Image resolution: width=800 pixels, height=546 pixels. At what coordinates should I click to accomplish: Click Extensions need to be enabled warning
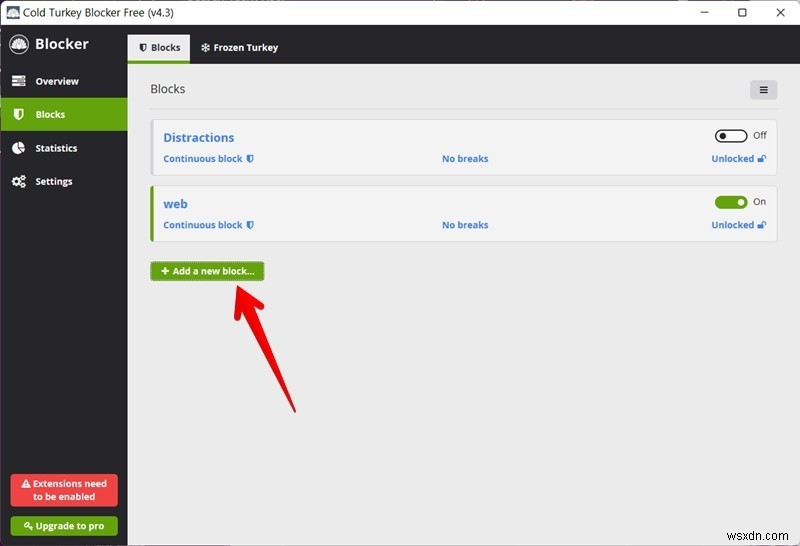click(64, 490)
